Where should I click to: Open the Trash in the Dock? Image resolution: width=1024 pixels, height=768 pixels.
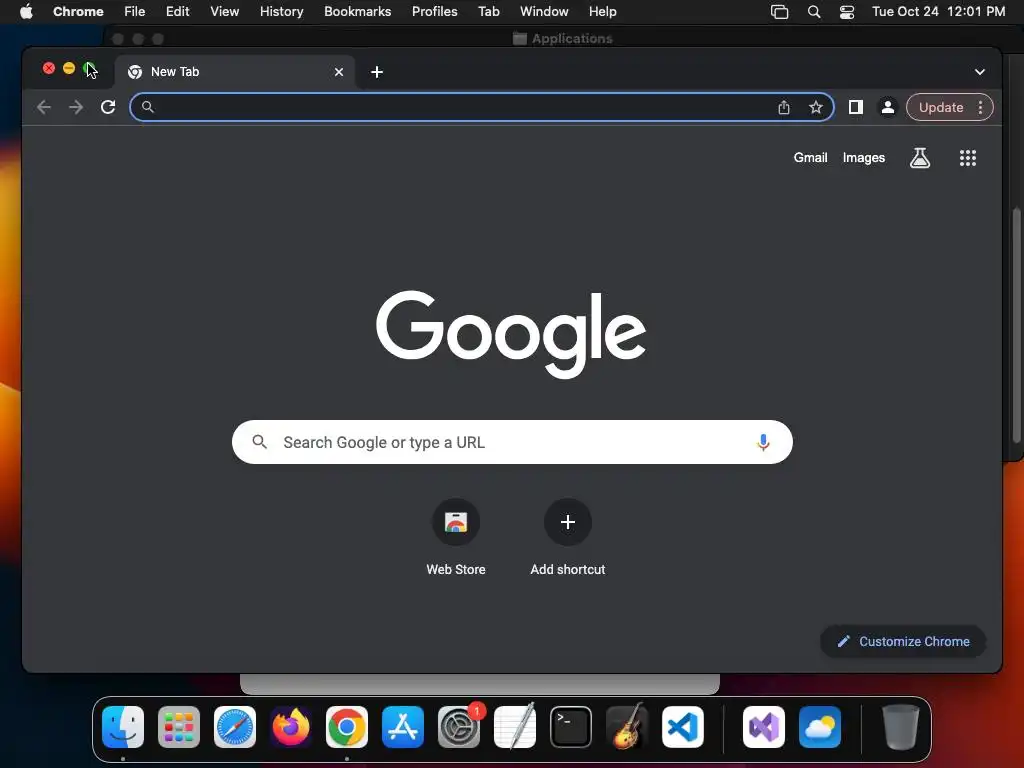click(900, 727)
